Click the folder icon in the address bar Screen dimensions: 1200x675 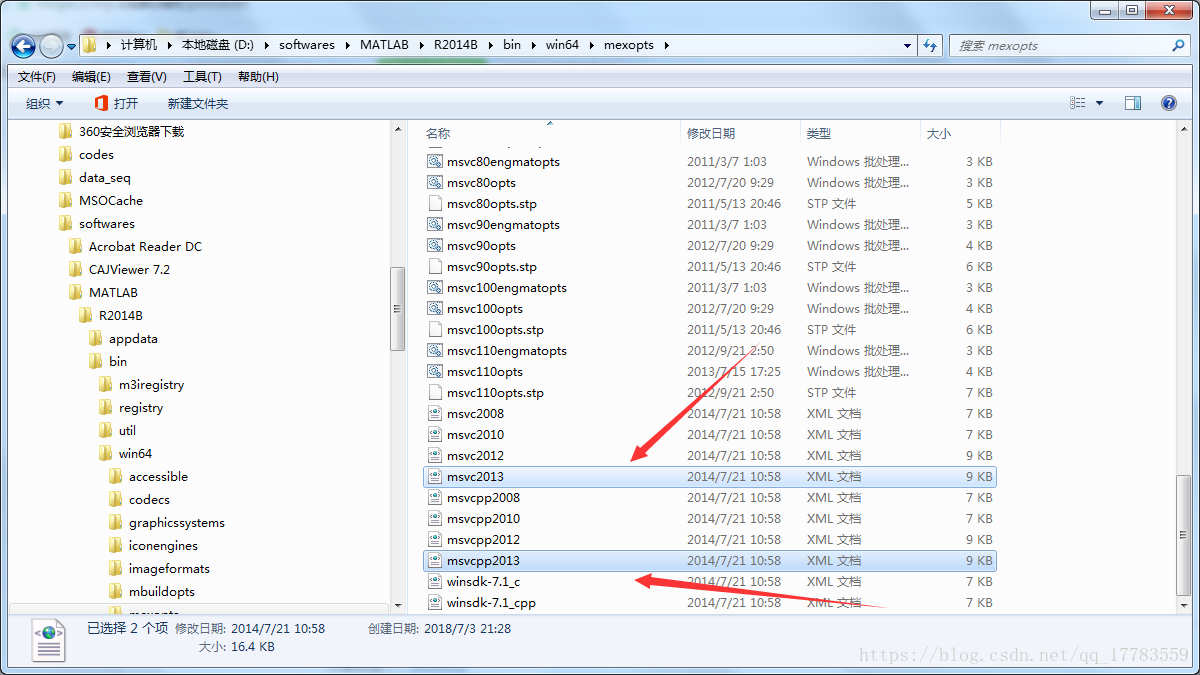(x=90, y=45)
